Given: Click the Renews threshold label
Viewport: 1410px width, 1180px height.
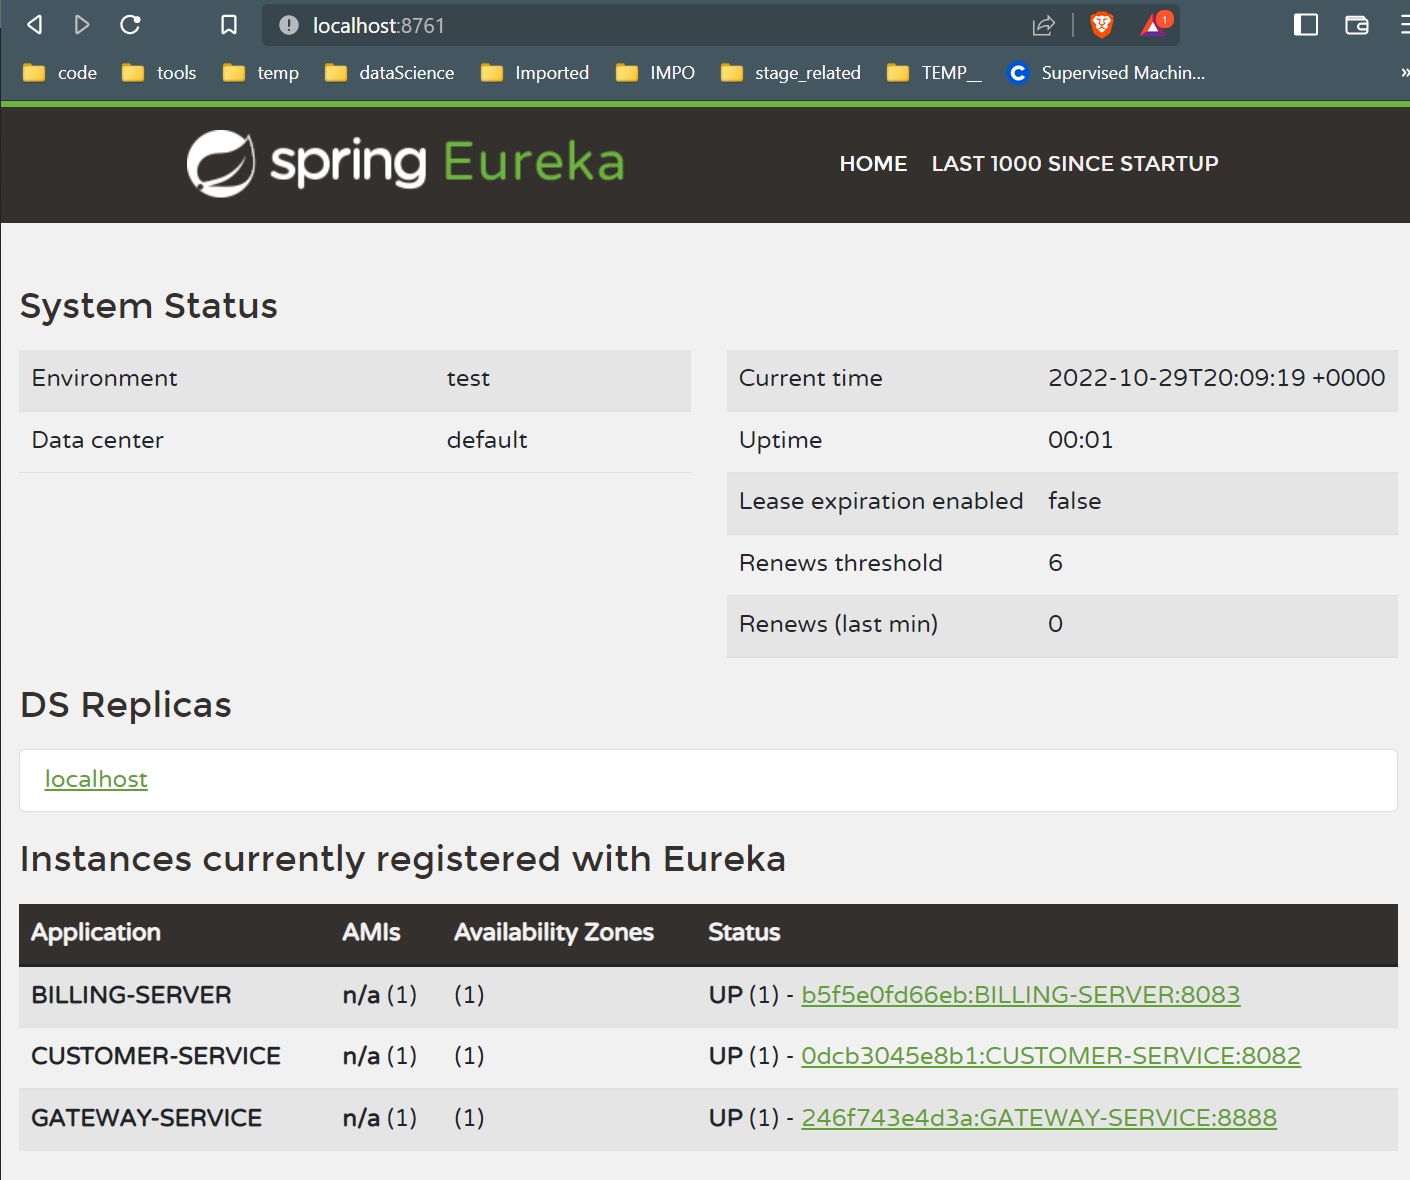Looking at the screenshot, I should coord(840,563).
